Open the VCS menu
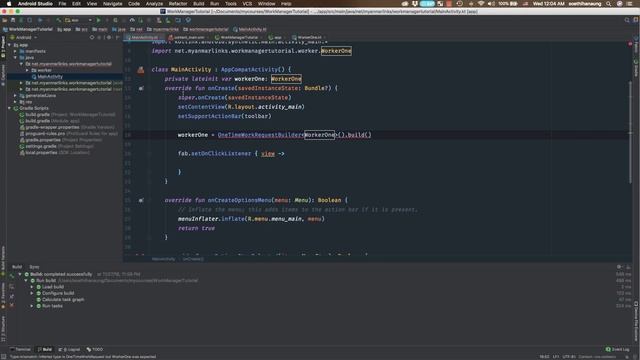 pyautogui.click(x=247, y=4)
